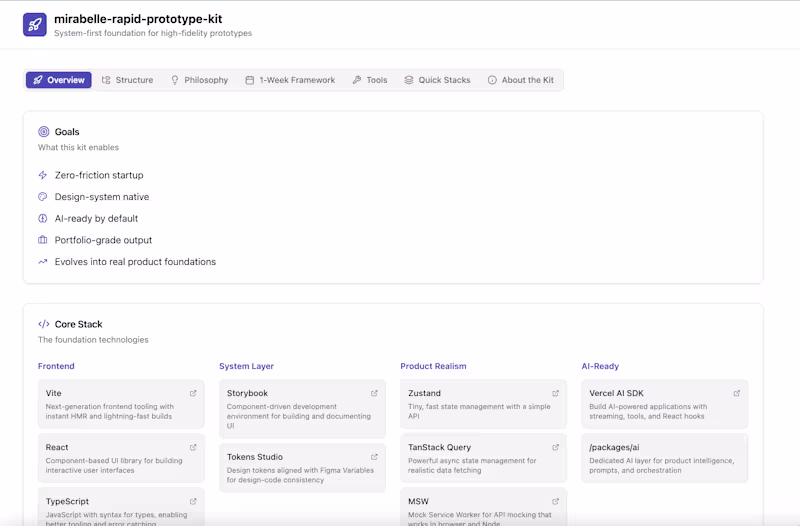
Task: Open the Philosophy tab
Action: coord(199,80)
